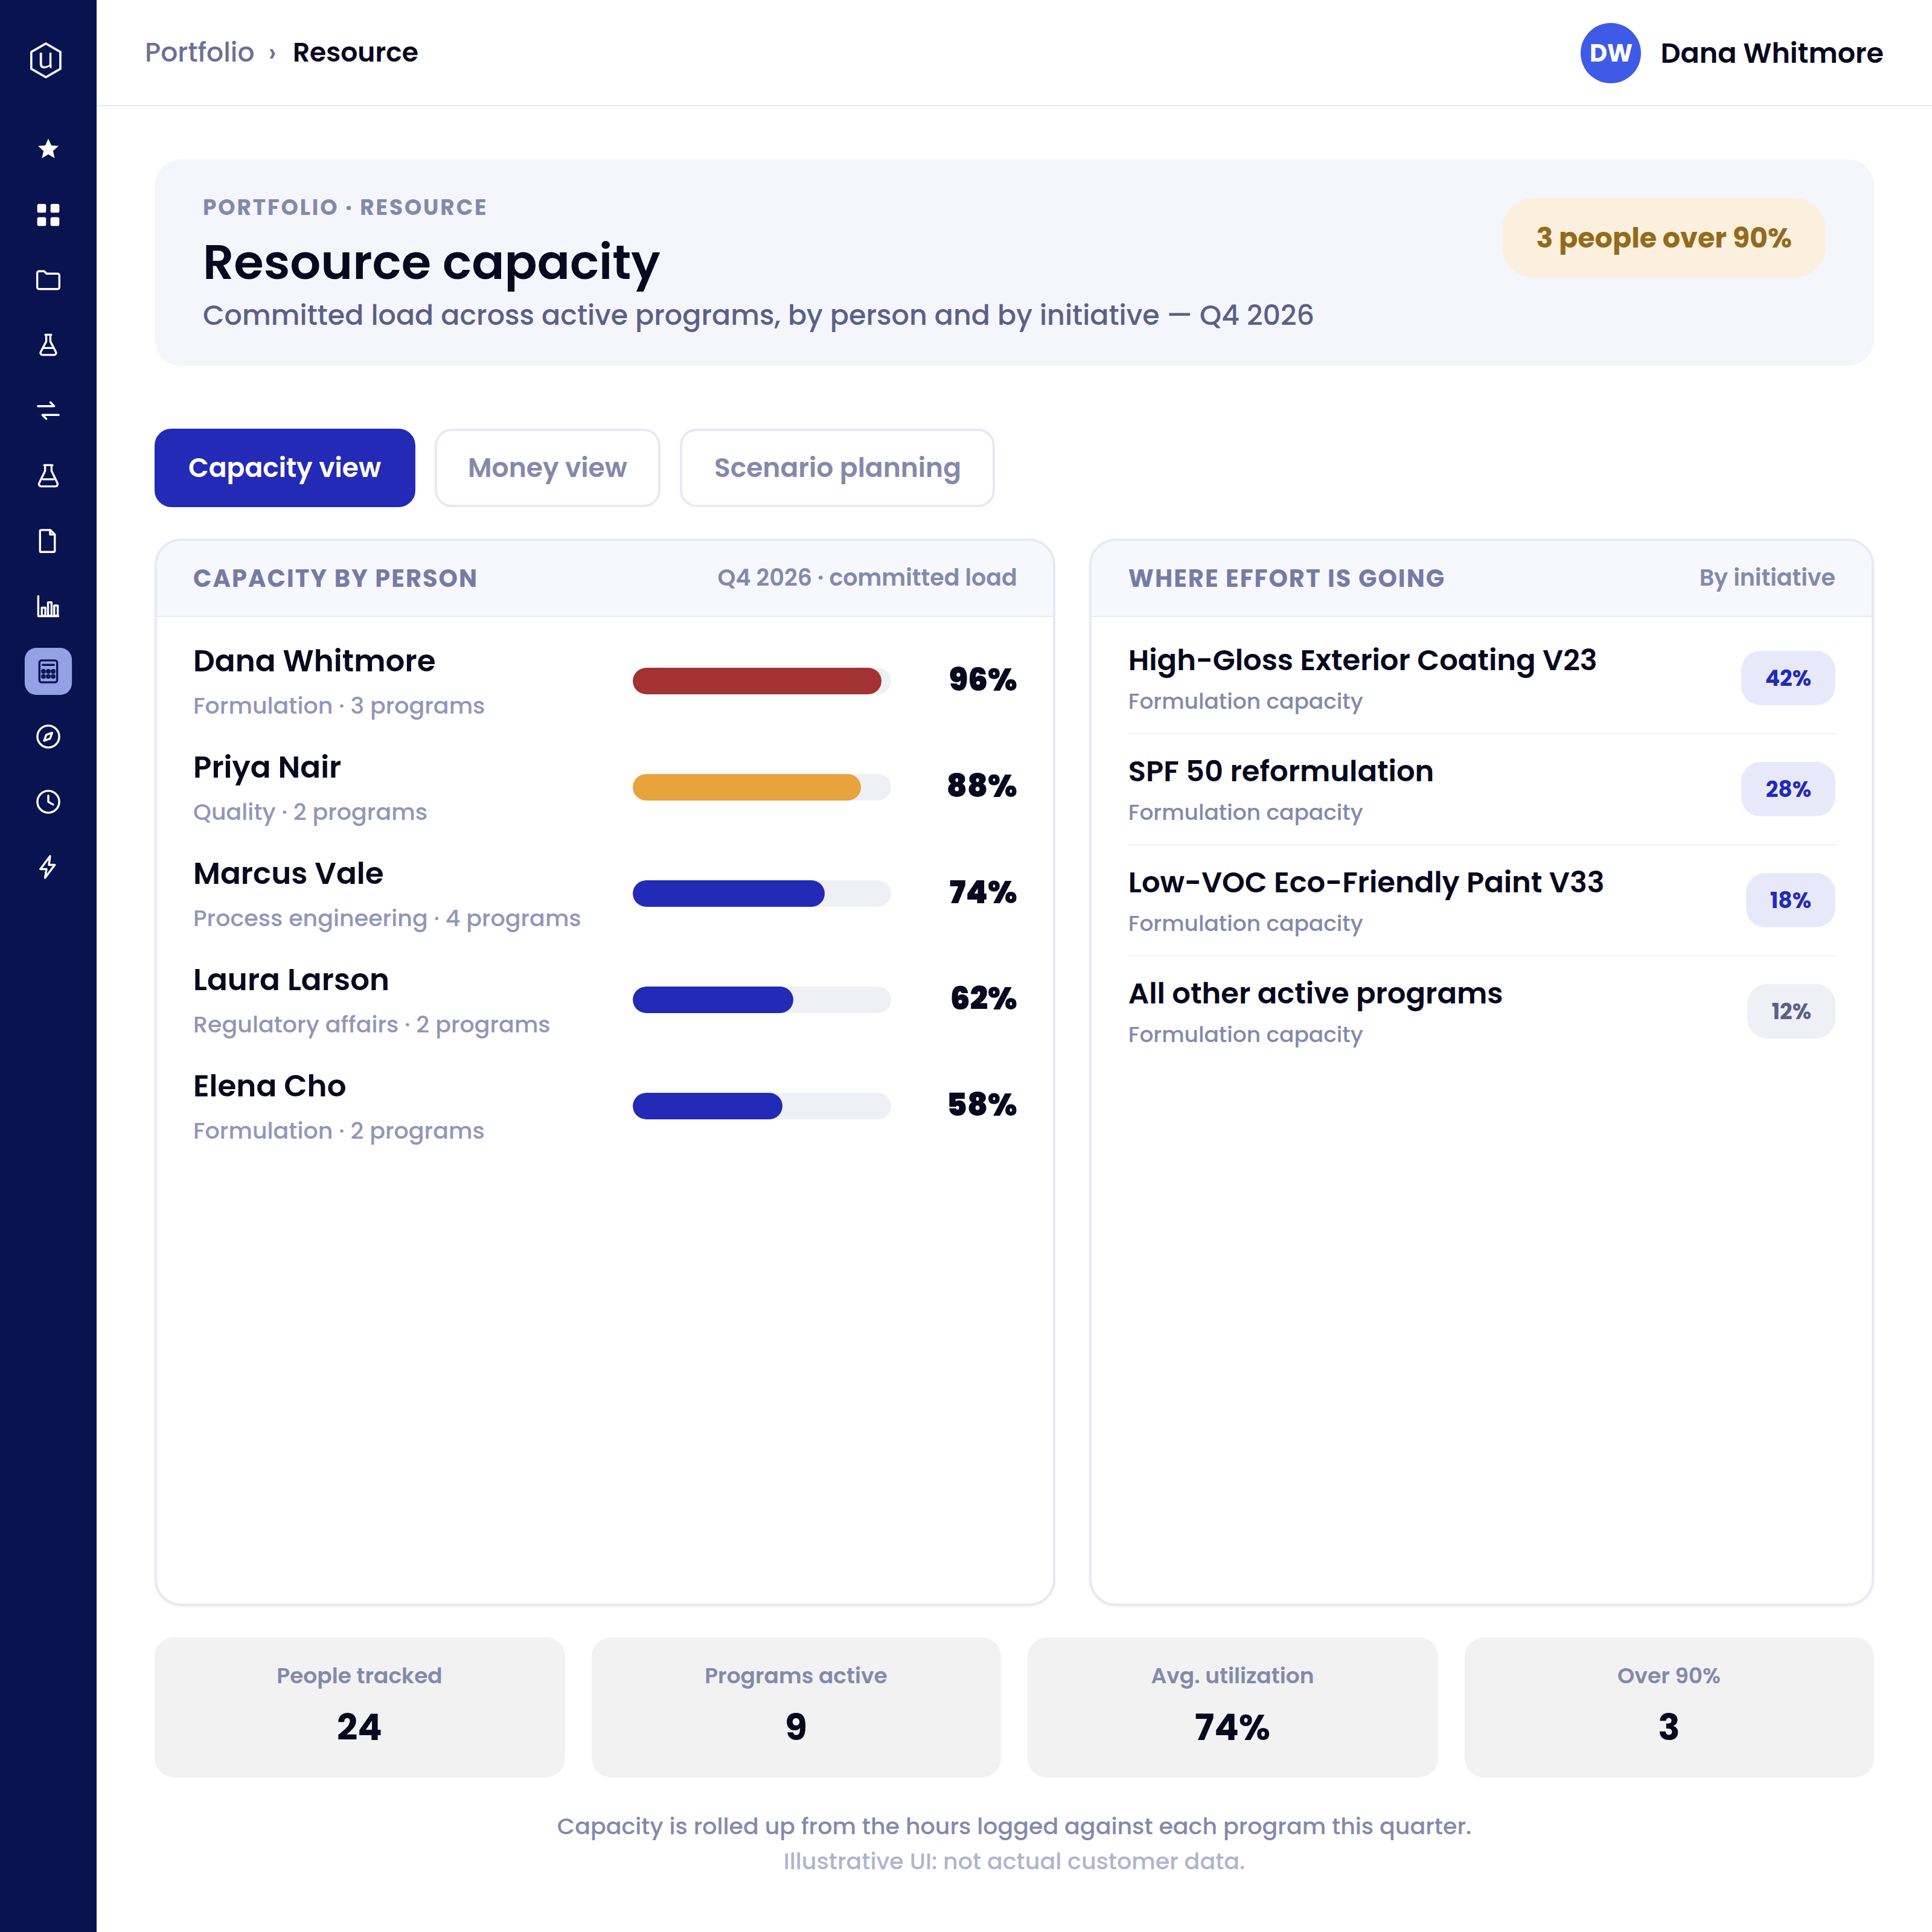Select Dana Whitmore in capacity by person list
This screenshot has height=1932, width=1932.
click(x=314, y=661)
